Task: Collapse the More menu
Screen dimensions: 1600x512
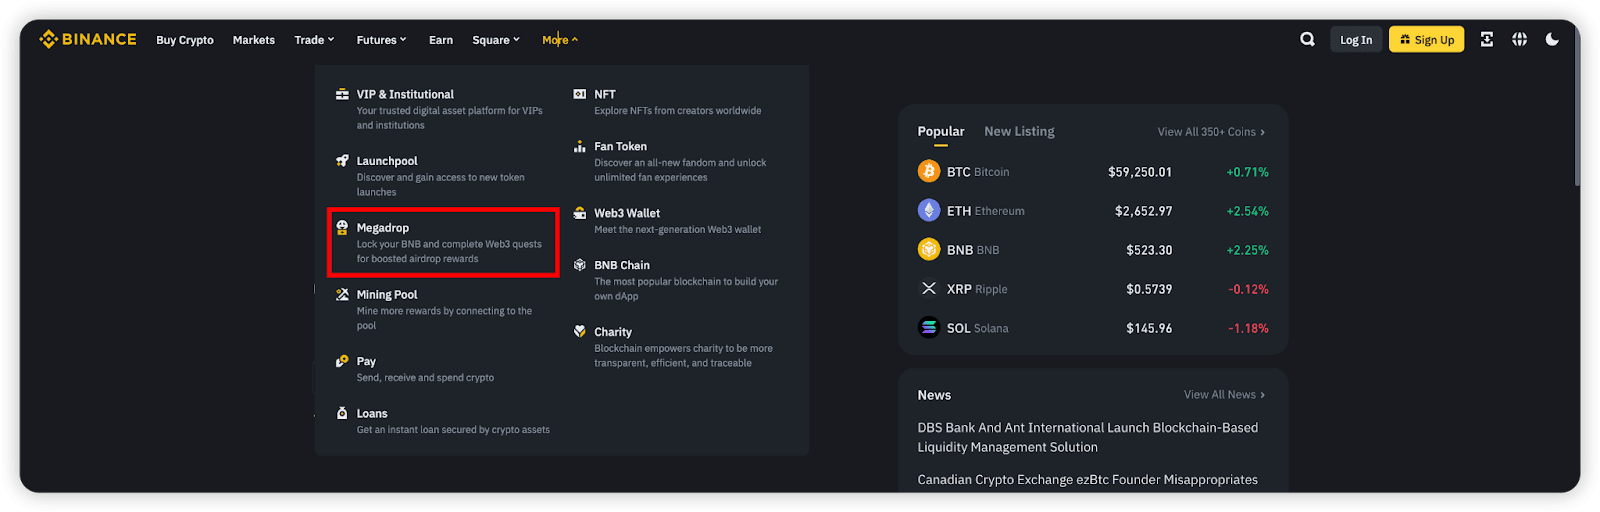Action: [560, 40]
